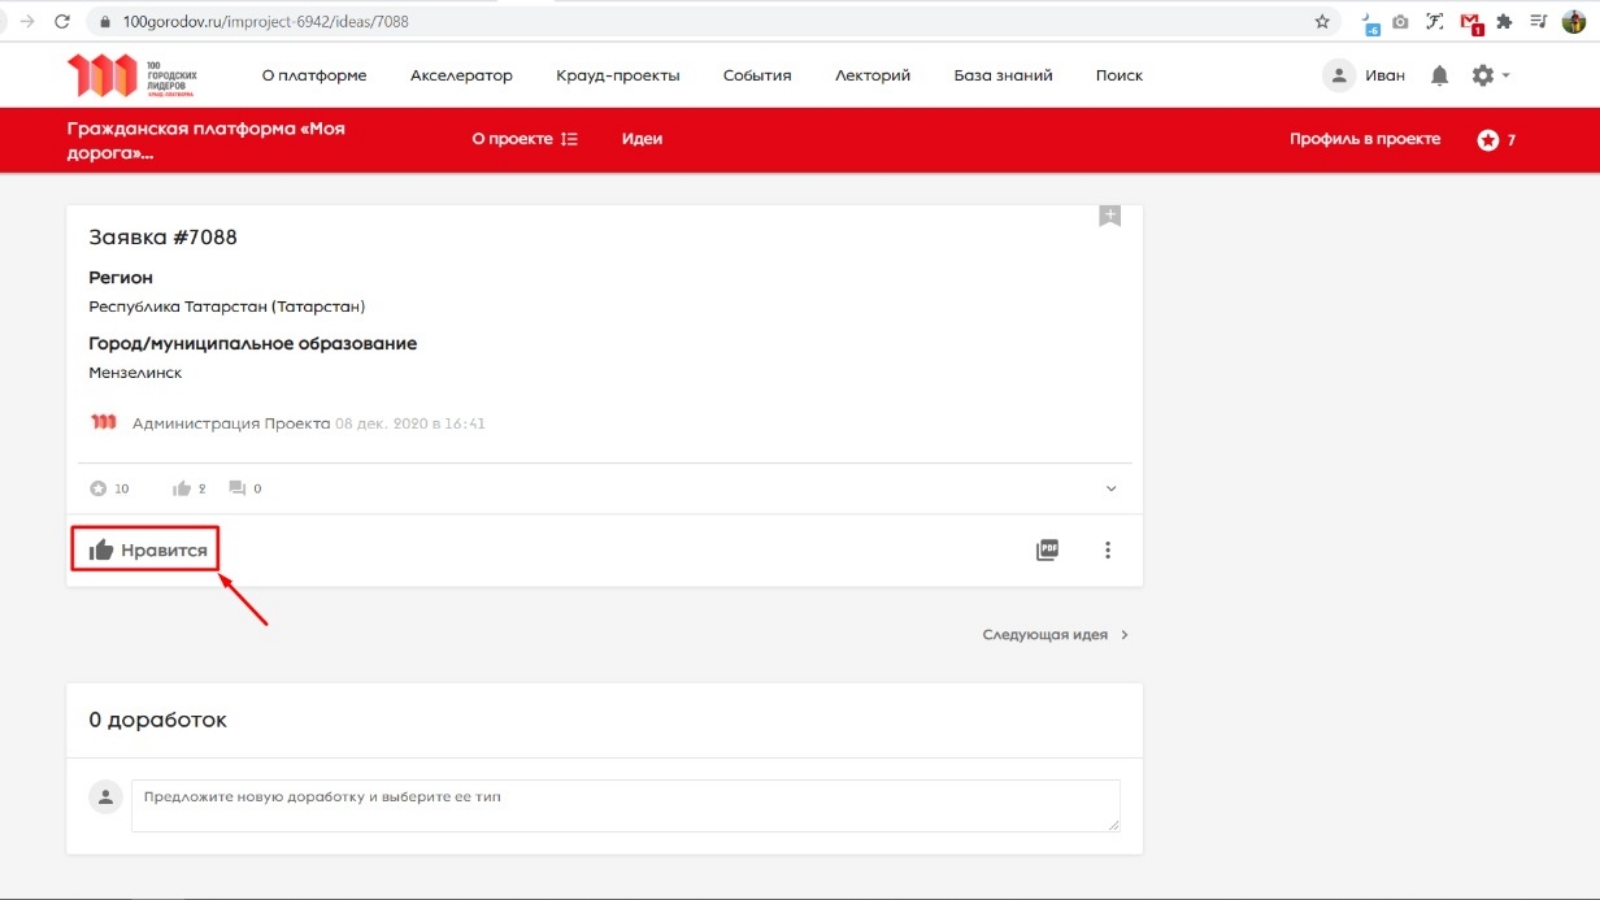Open the settings gear dropdown
This screenshot has width=1600, height=900.
[x=1488, y=76]
